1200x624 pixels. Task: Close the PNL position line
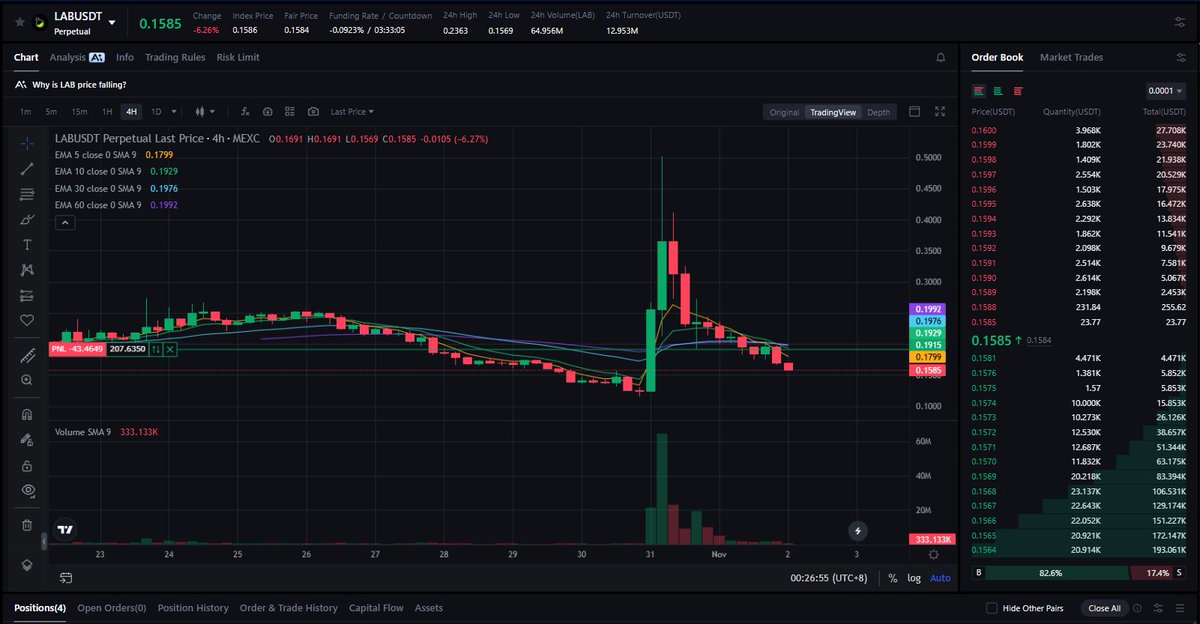(x=170, y=349)
